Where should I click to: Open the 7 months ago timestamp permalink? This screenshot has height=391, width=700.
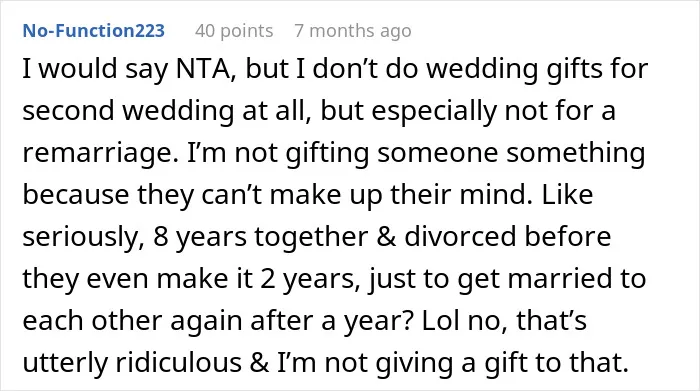click(353, 31)
